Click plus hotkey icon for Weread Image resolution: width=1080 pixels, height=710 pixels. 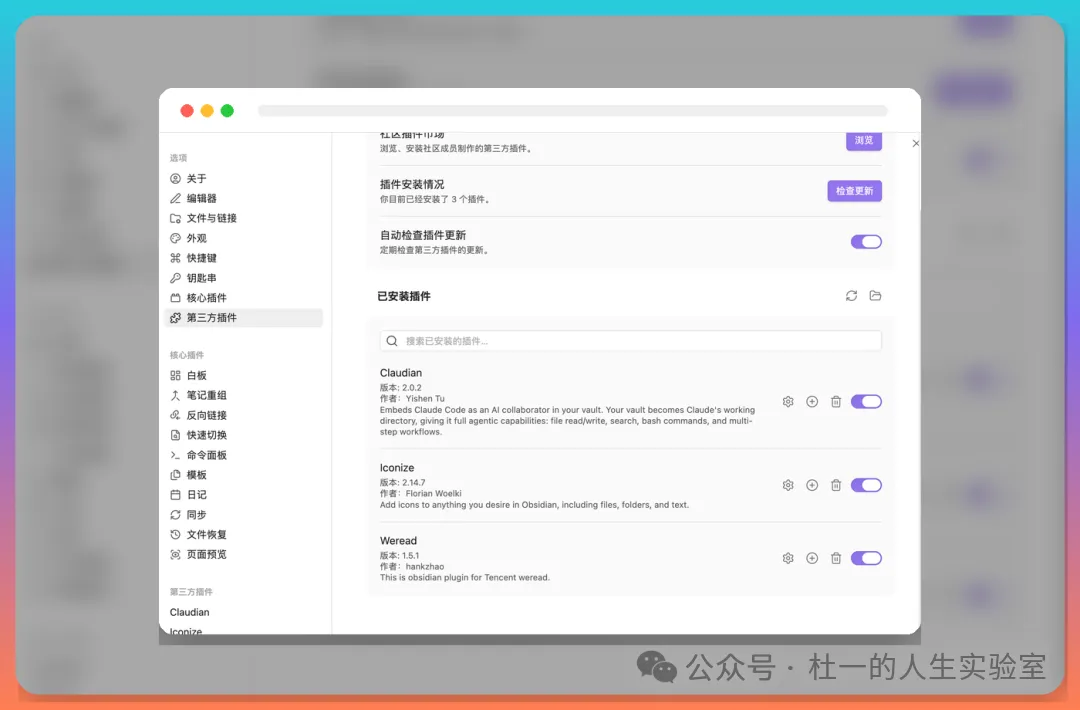(812, 558)
